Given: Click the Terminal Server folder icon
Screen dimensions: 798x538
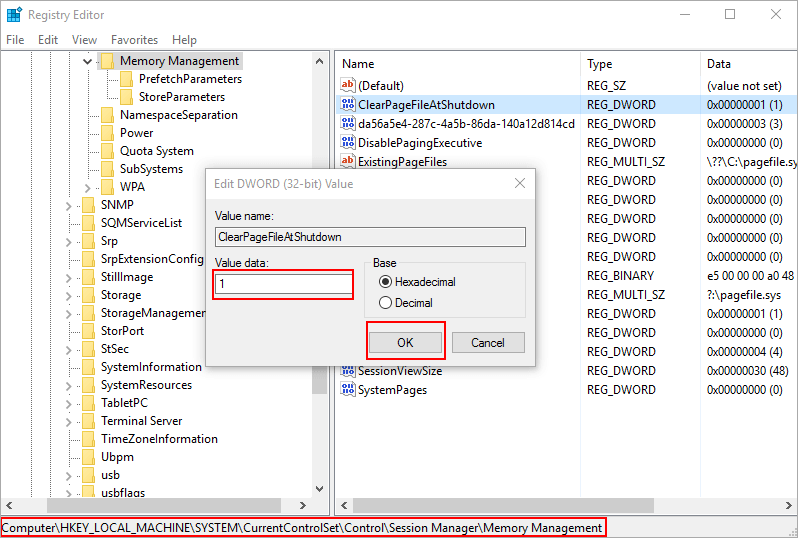Looking at the screenshot, I should pyautogui.click(x=89, y=421).
